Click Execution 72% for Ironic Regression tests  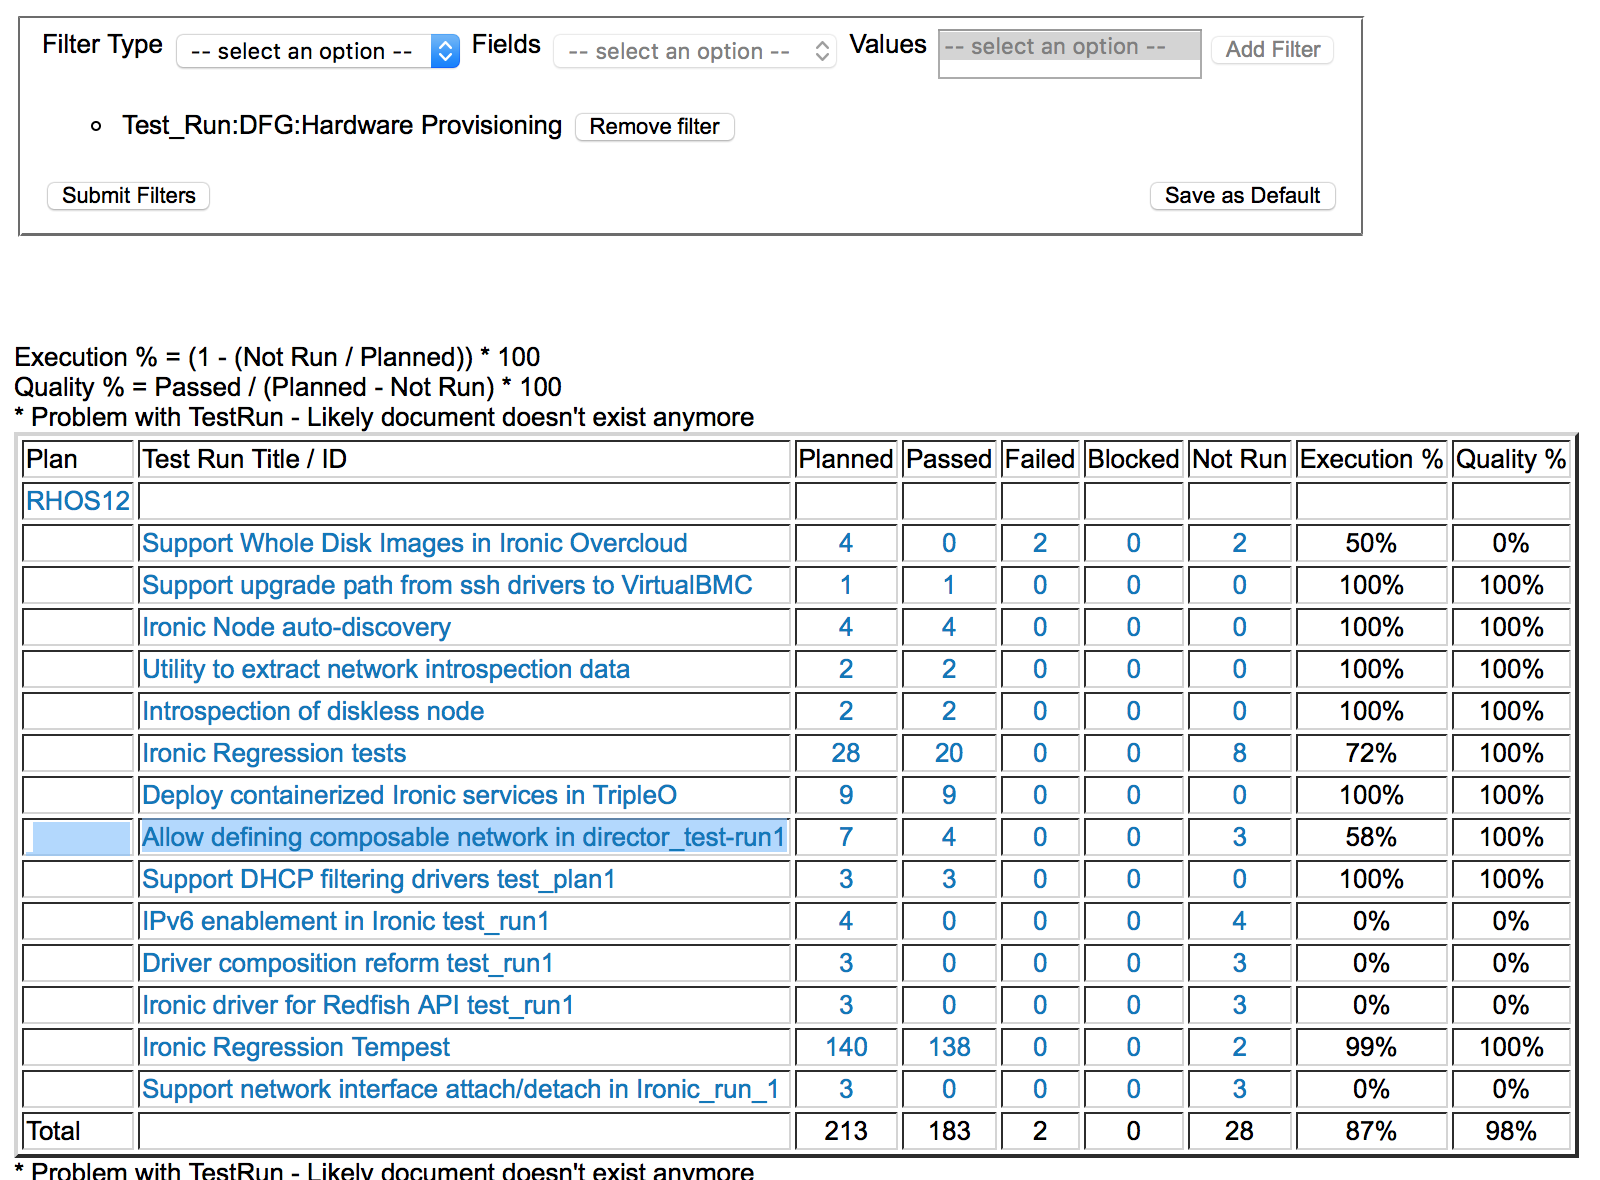(1371, 753)
